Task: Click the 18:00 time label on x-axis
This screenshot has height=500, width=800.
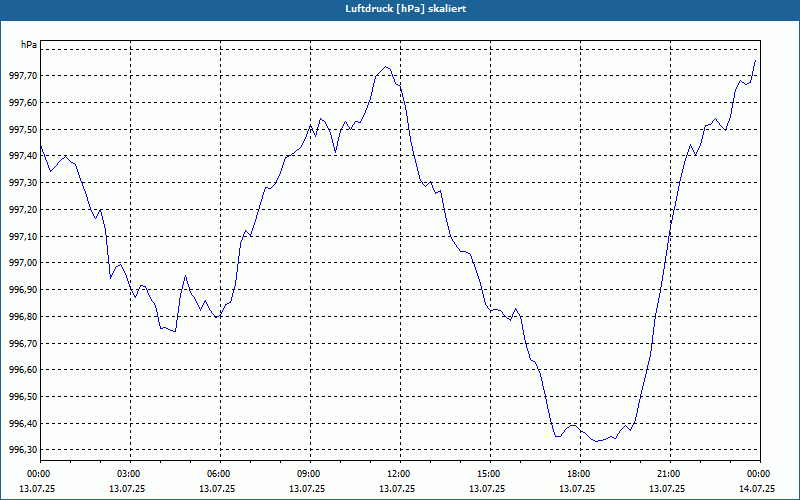Action: pos(581,474)
